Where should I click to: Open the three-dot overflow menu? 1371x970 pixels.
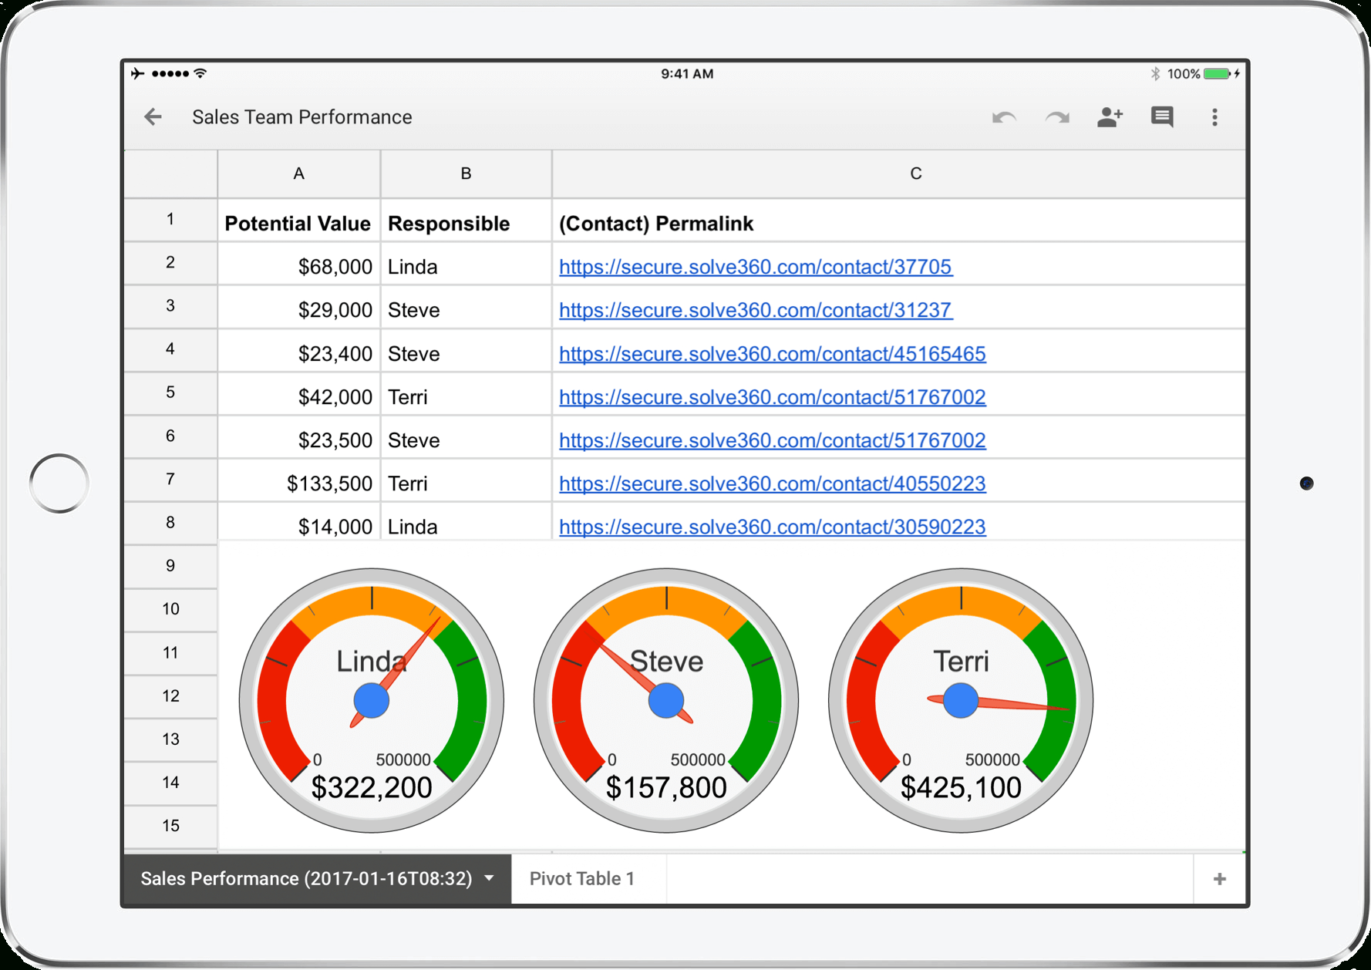1215,117
